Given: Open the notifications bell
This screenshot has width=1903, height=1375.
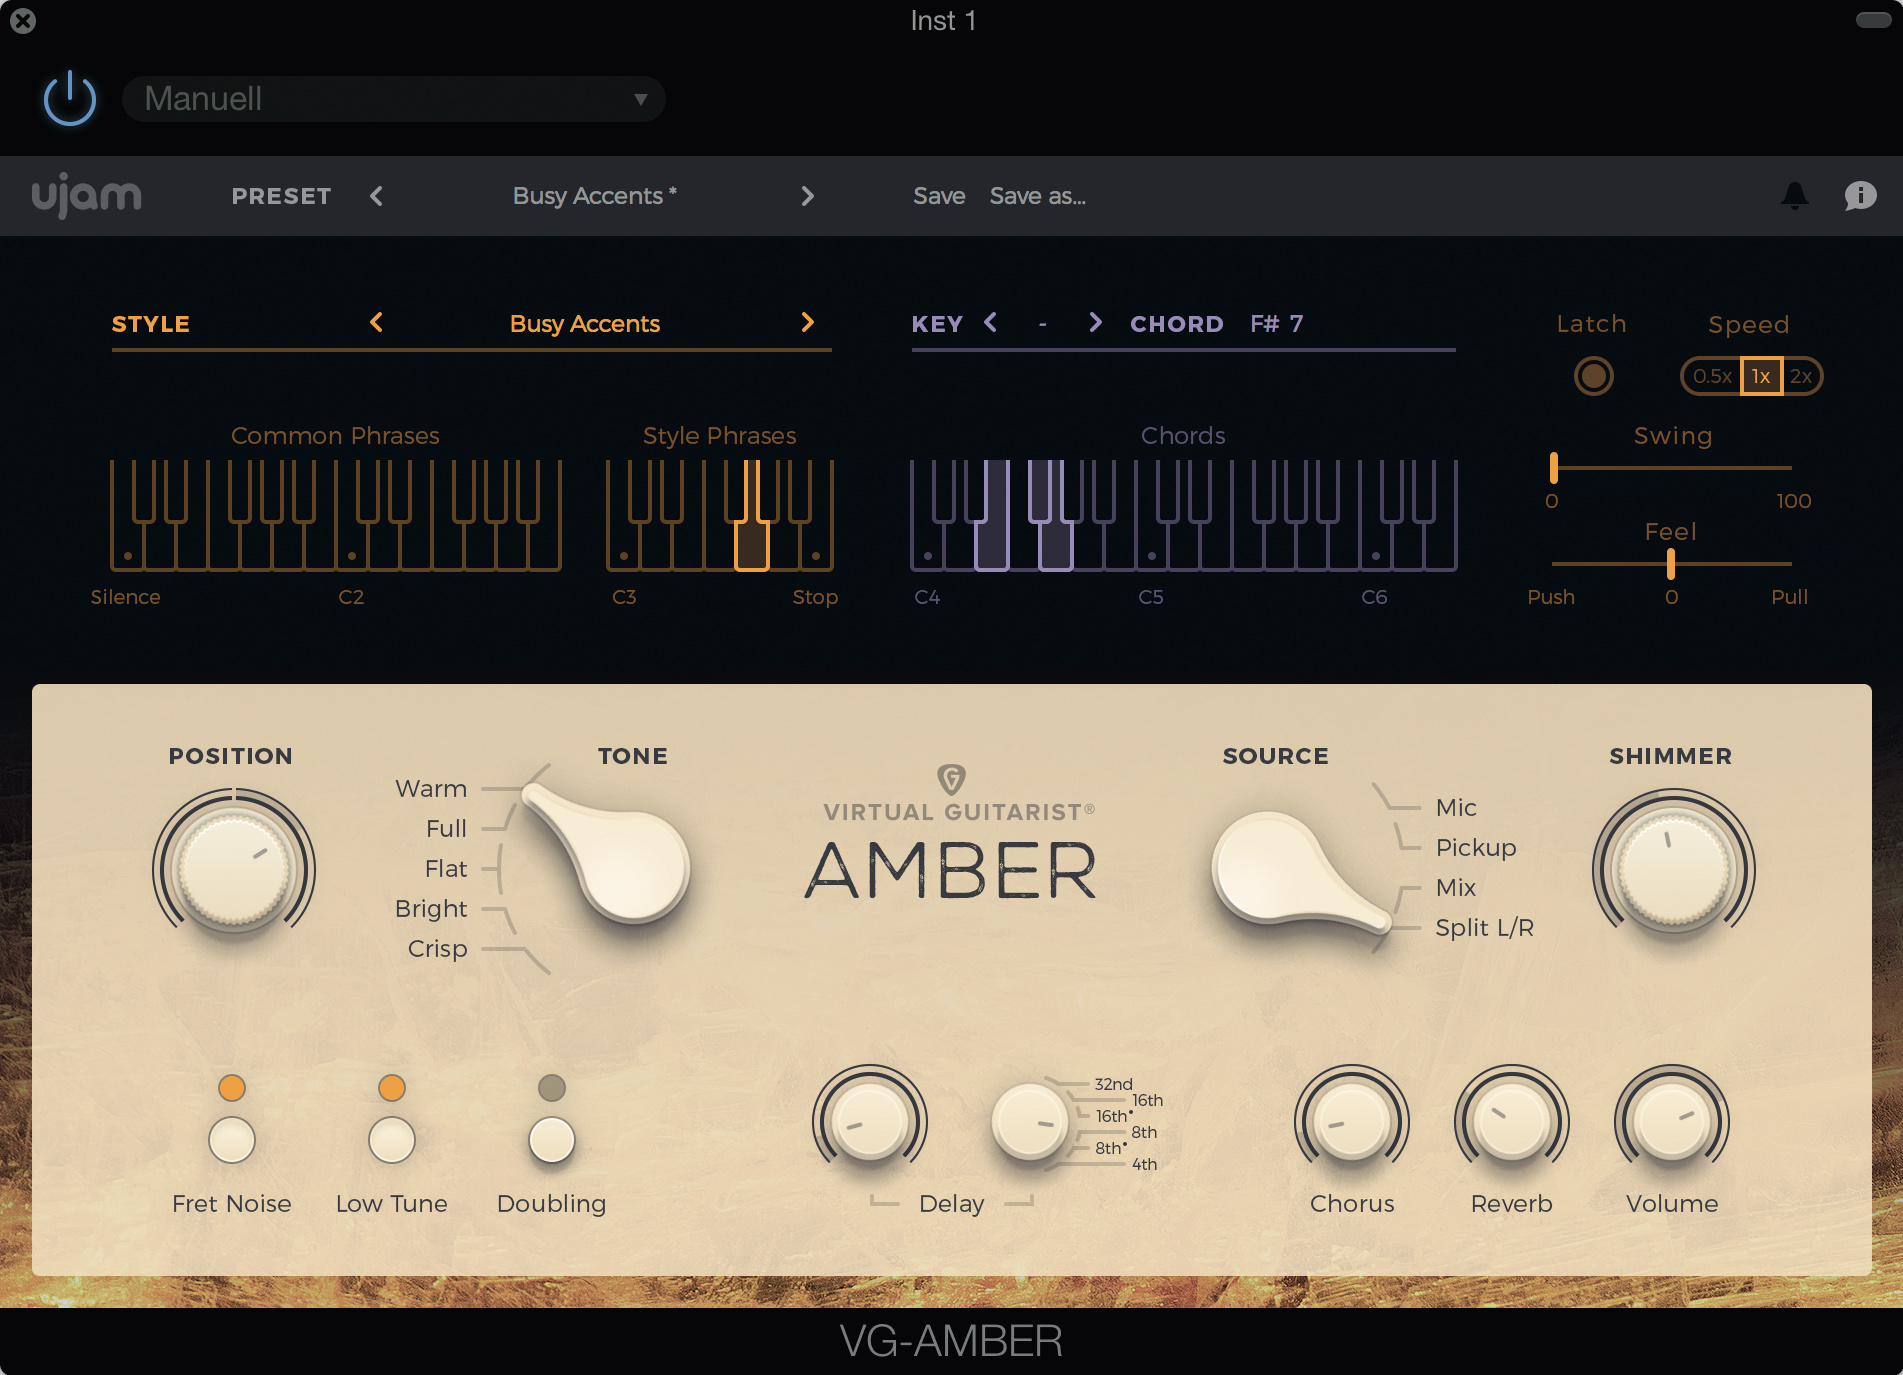Looking at the screenshot, I should pyautogui.click(x=1795, y=195).
